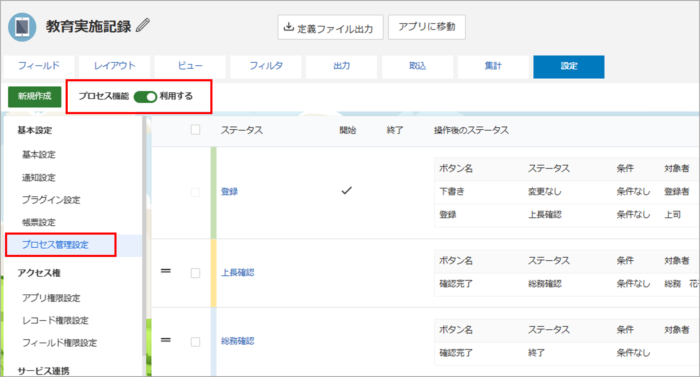
Task: Click the 操作後のステータス column header
Action: [x=471, y=130]
